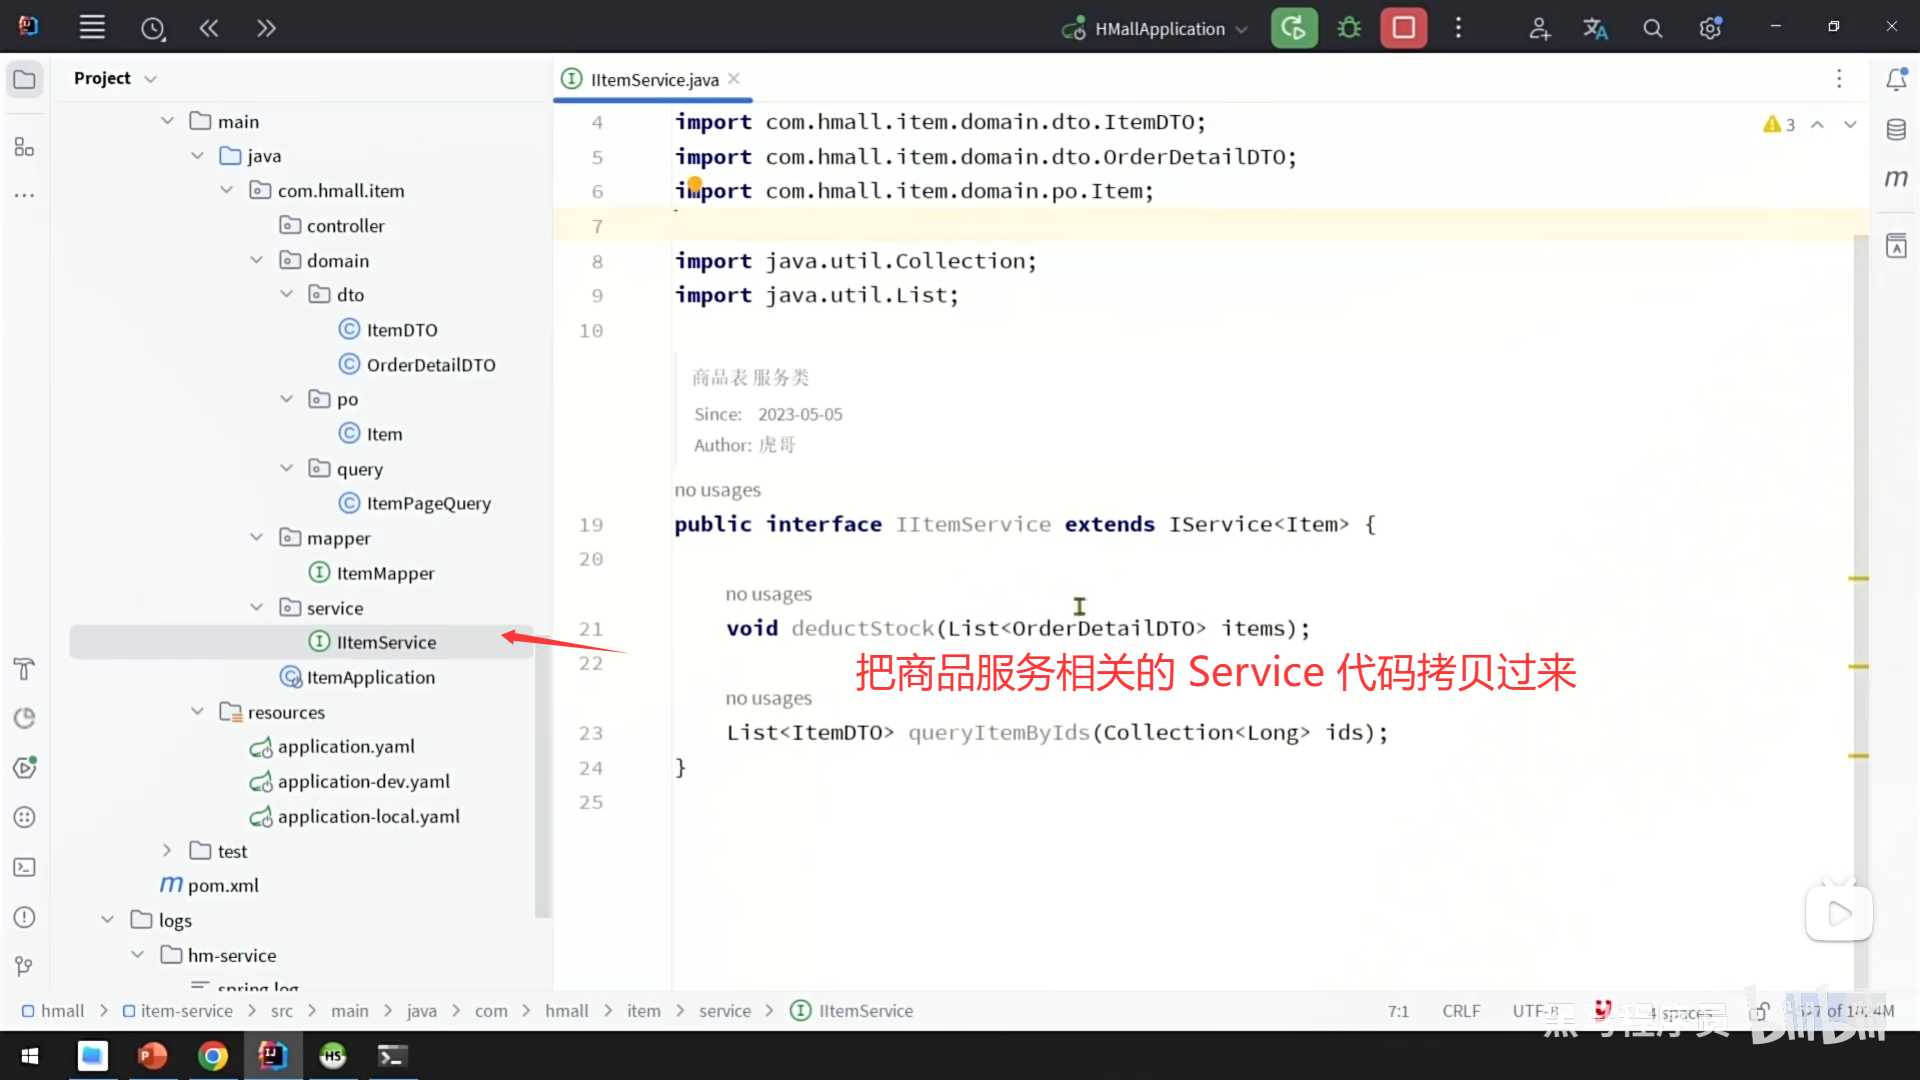Stop the running application
1920x1080 pixels.
tap(1403, 28)
